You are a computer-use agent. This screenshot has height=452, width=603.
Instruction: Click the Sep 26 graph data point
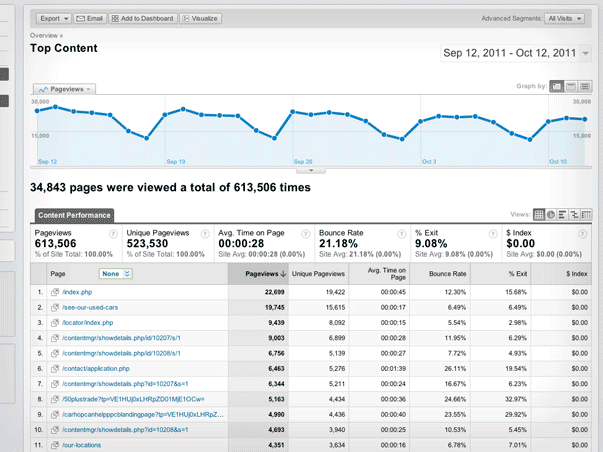click(x=293, y=112)
